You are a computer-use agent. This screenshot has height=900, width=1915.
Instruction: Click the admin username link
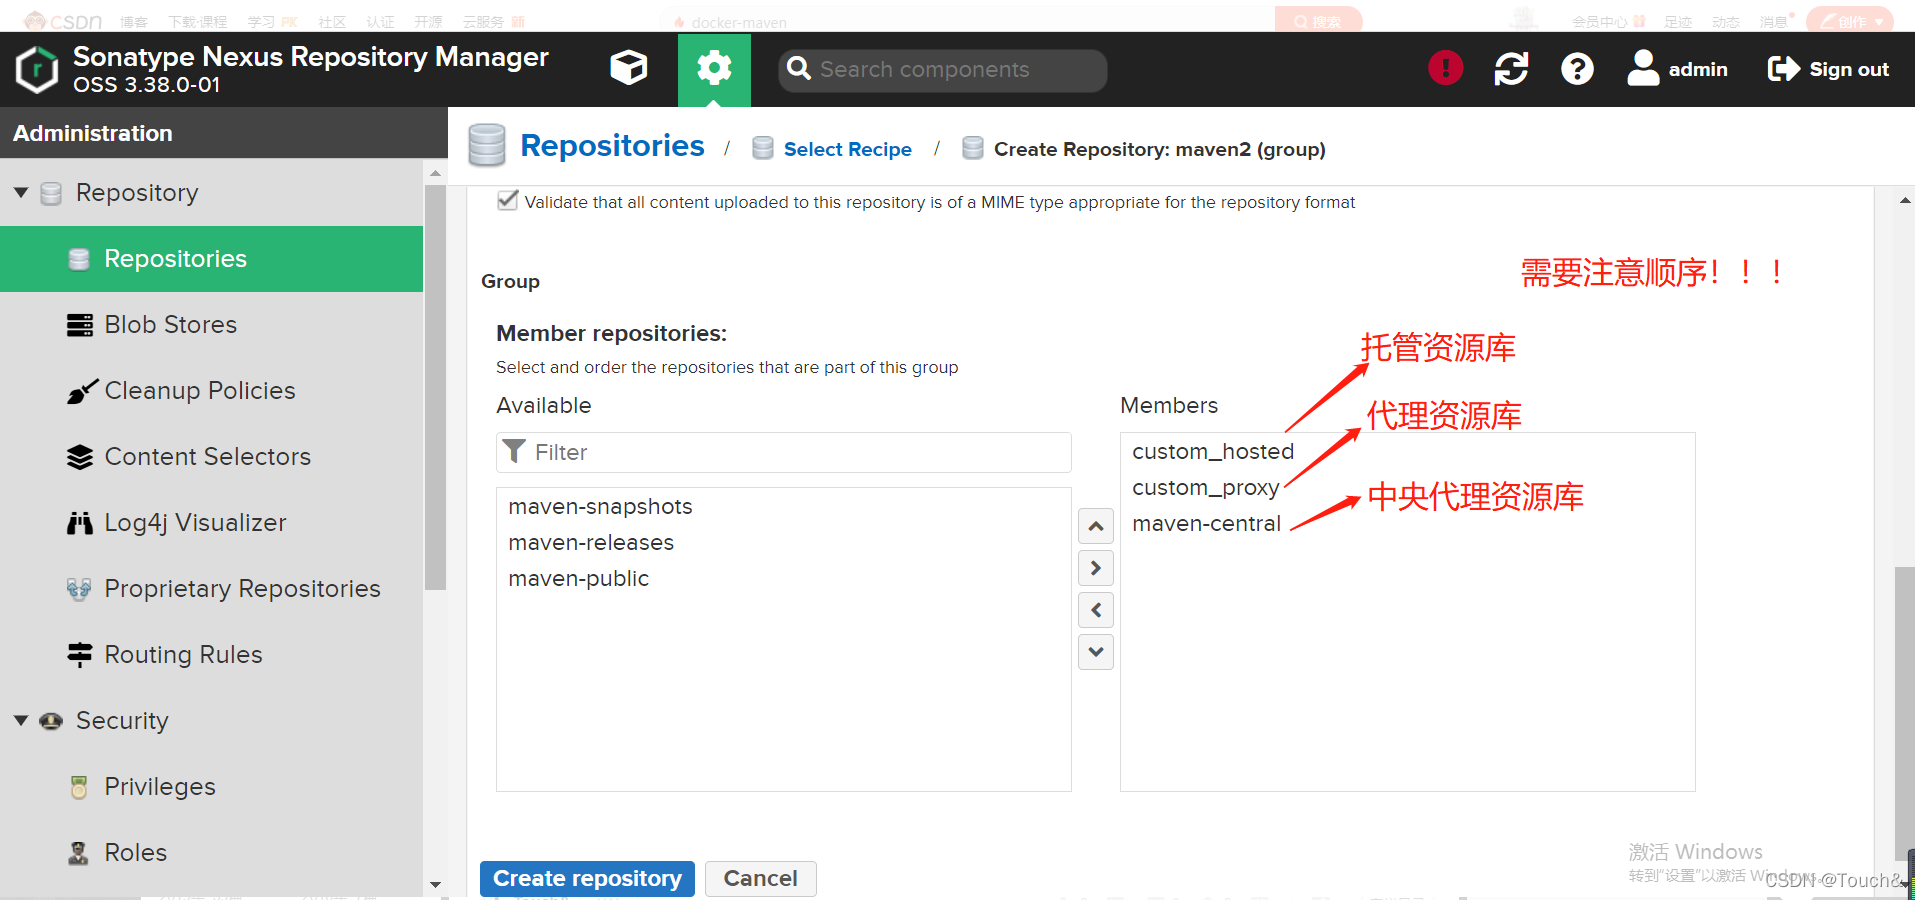[1698, 69]
